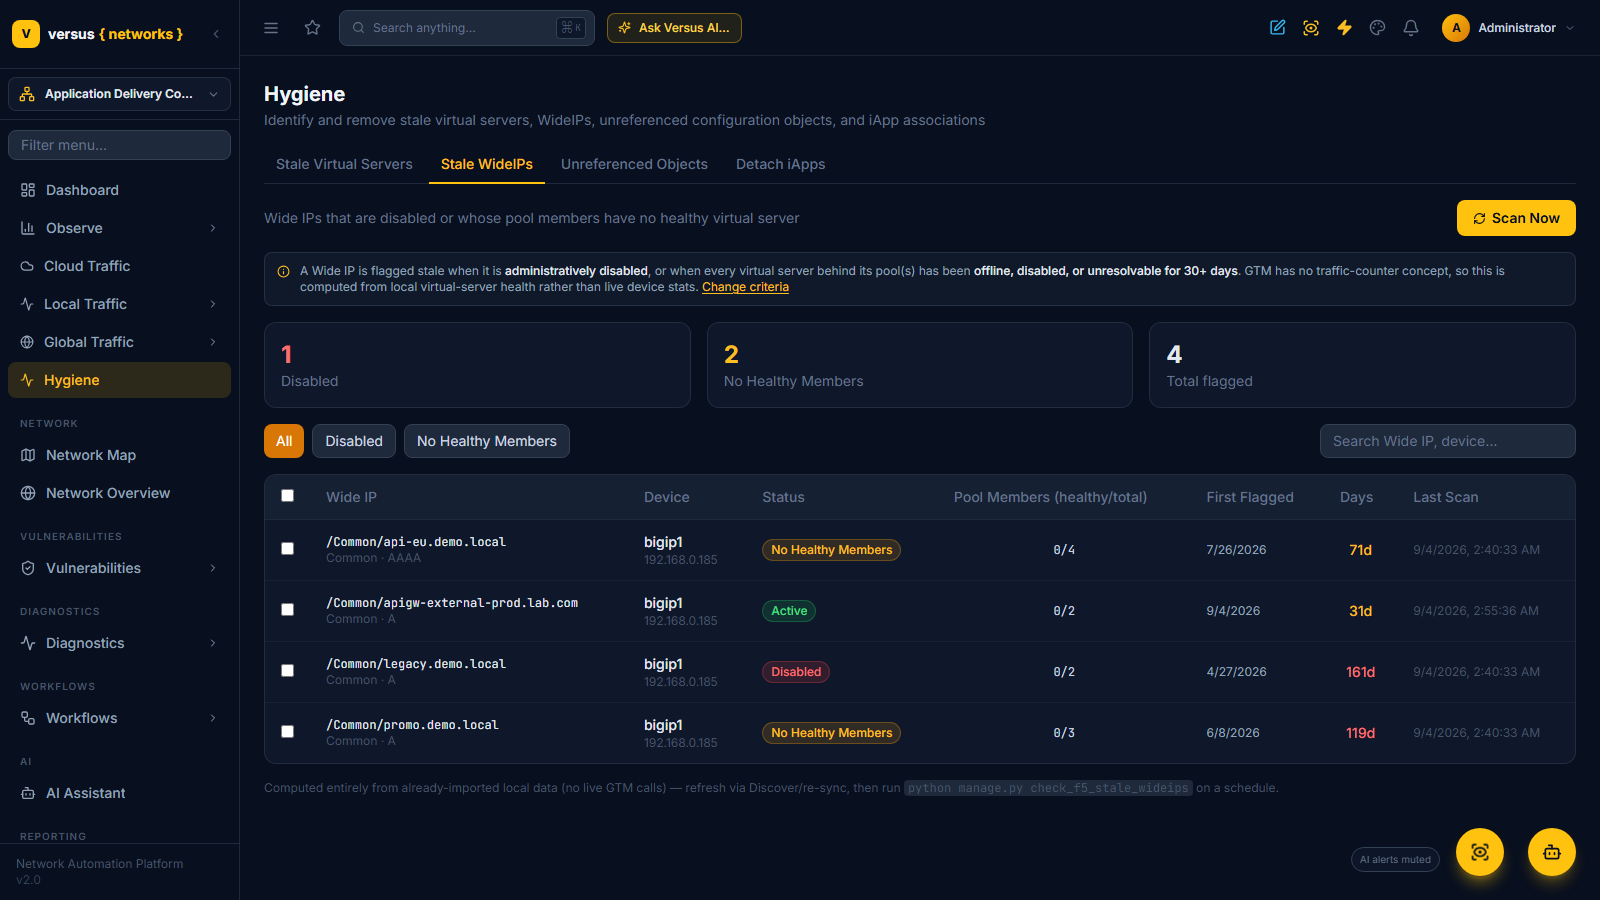1600x900 pixels.
Task: Open Network Overview in the sidebar
Action: point(119,493)
